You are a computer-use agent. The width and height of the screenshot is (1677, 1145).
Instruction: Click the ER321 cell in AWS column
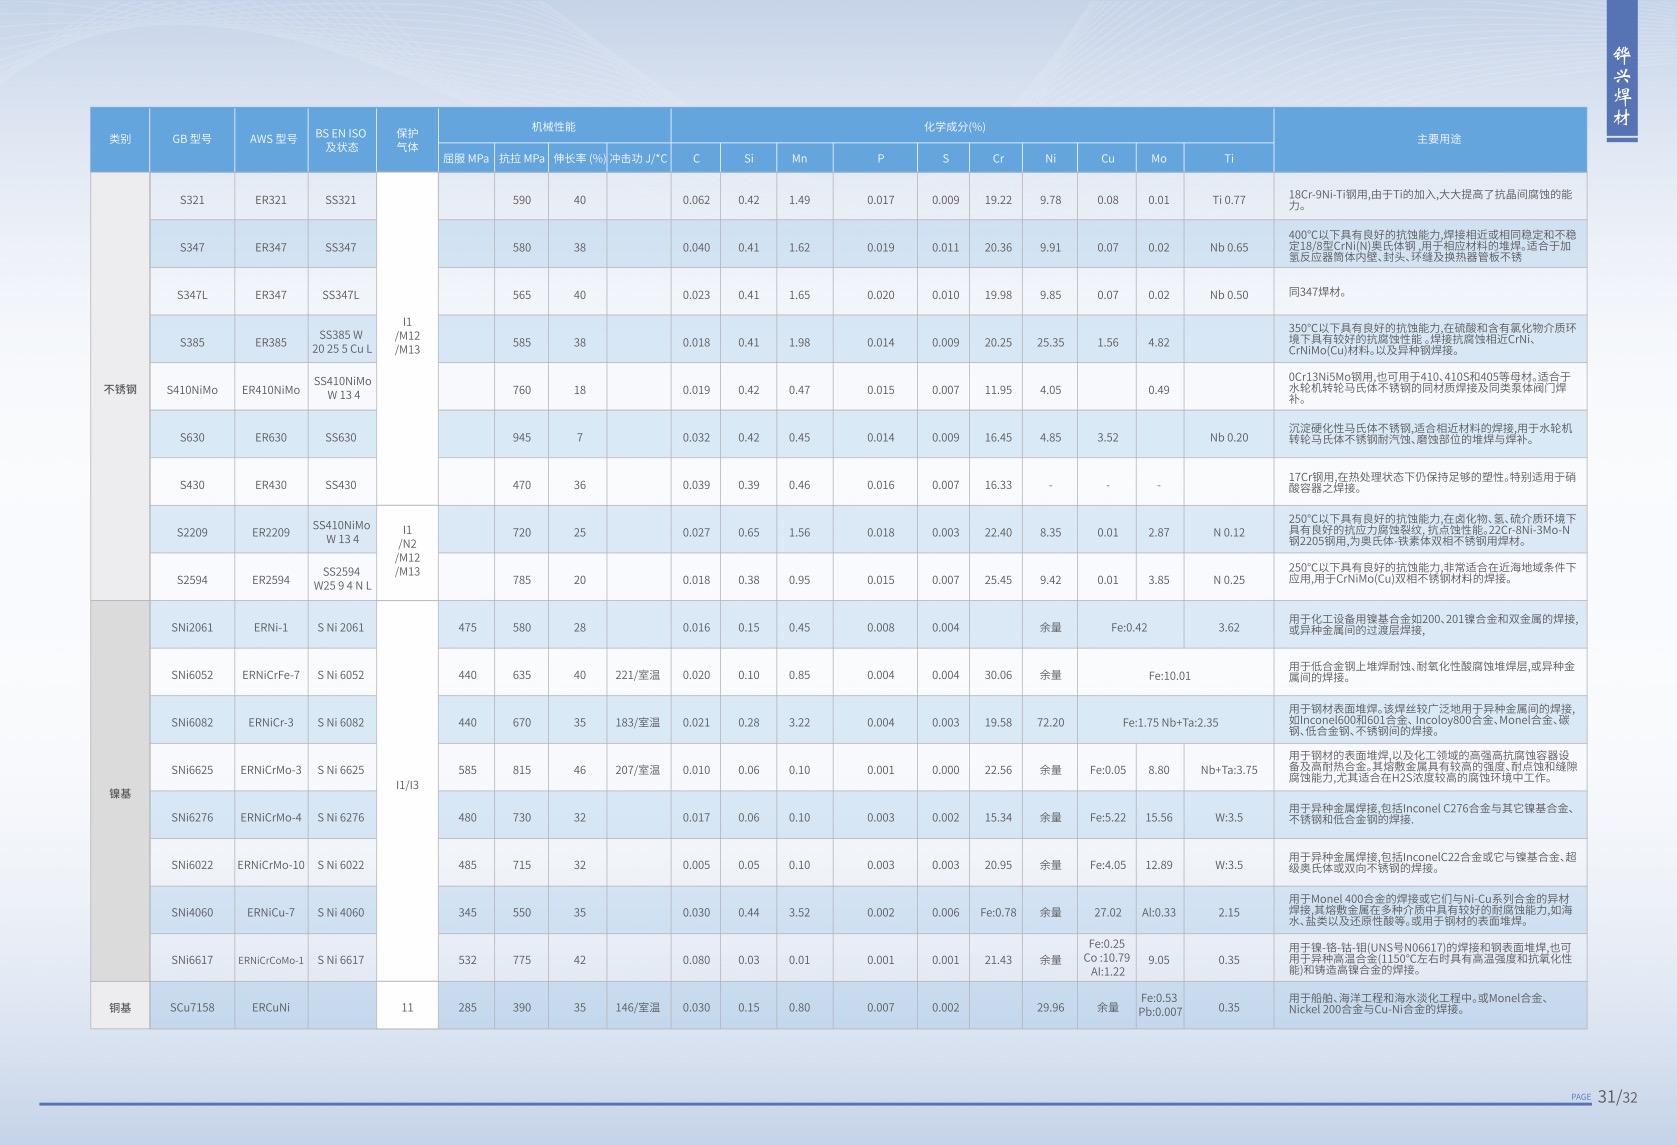270,200
